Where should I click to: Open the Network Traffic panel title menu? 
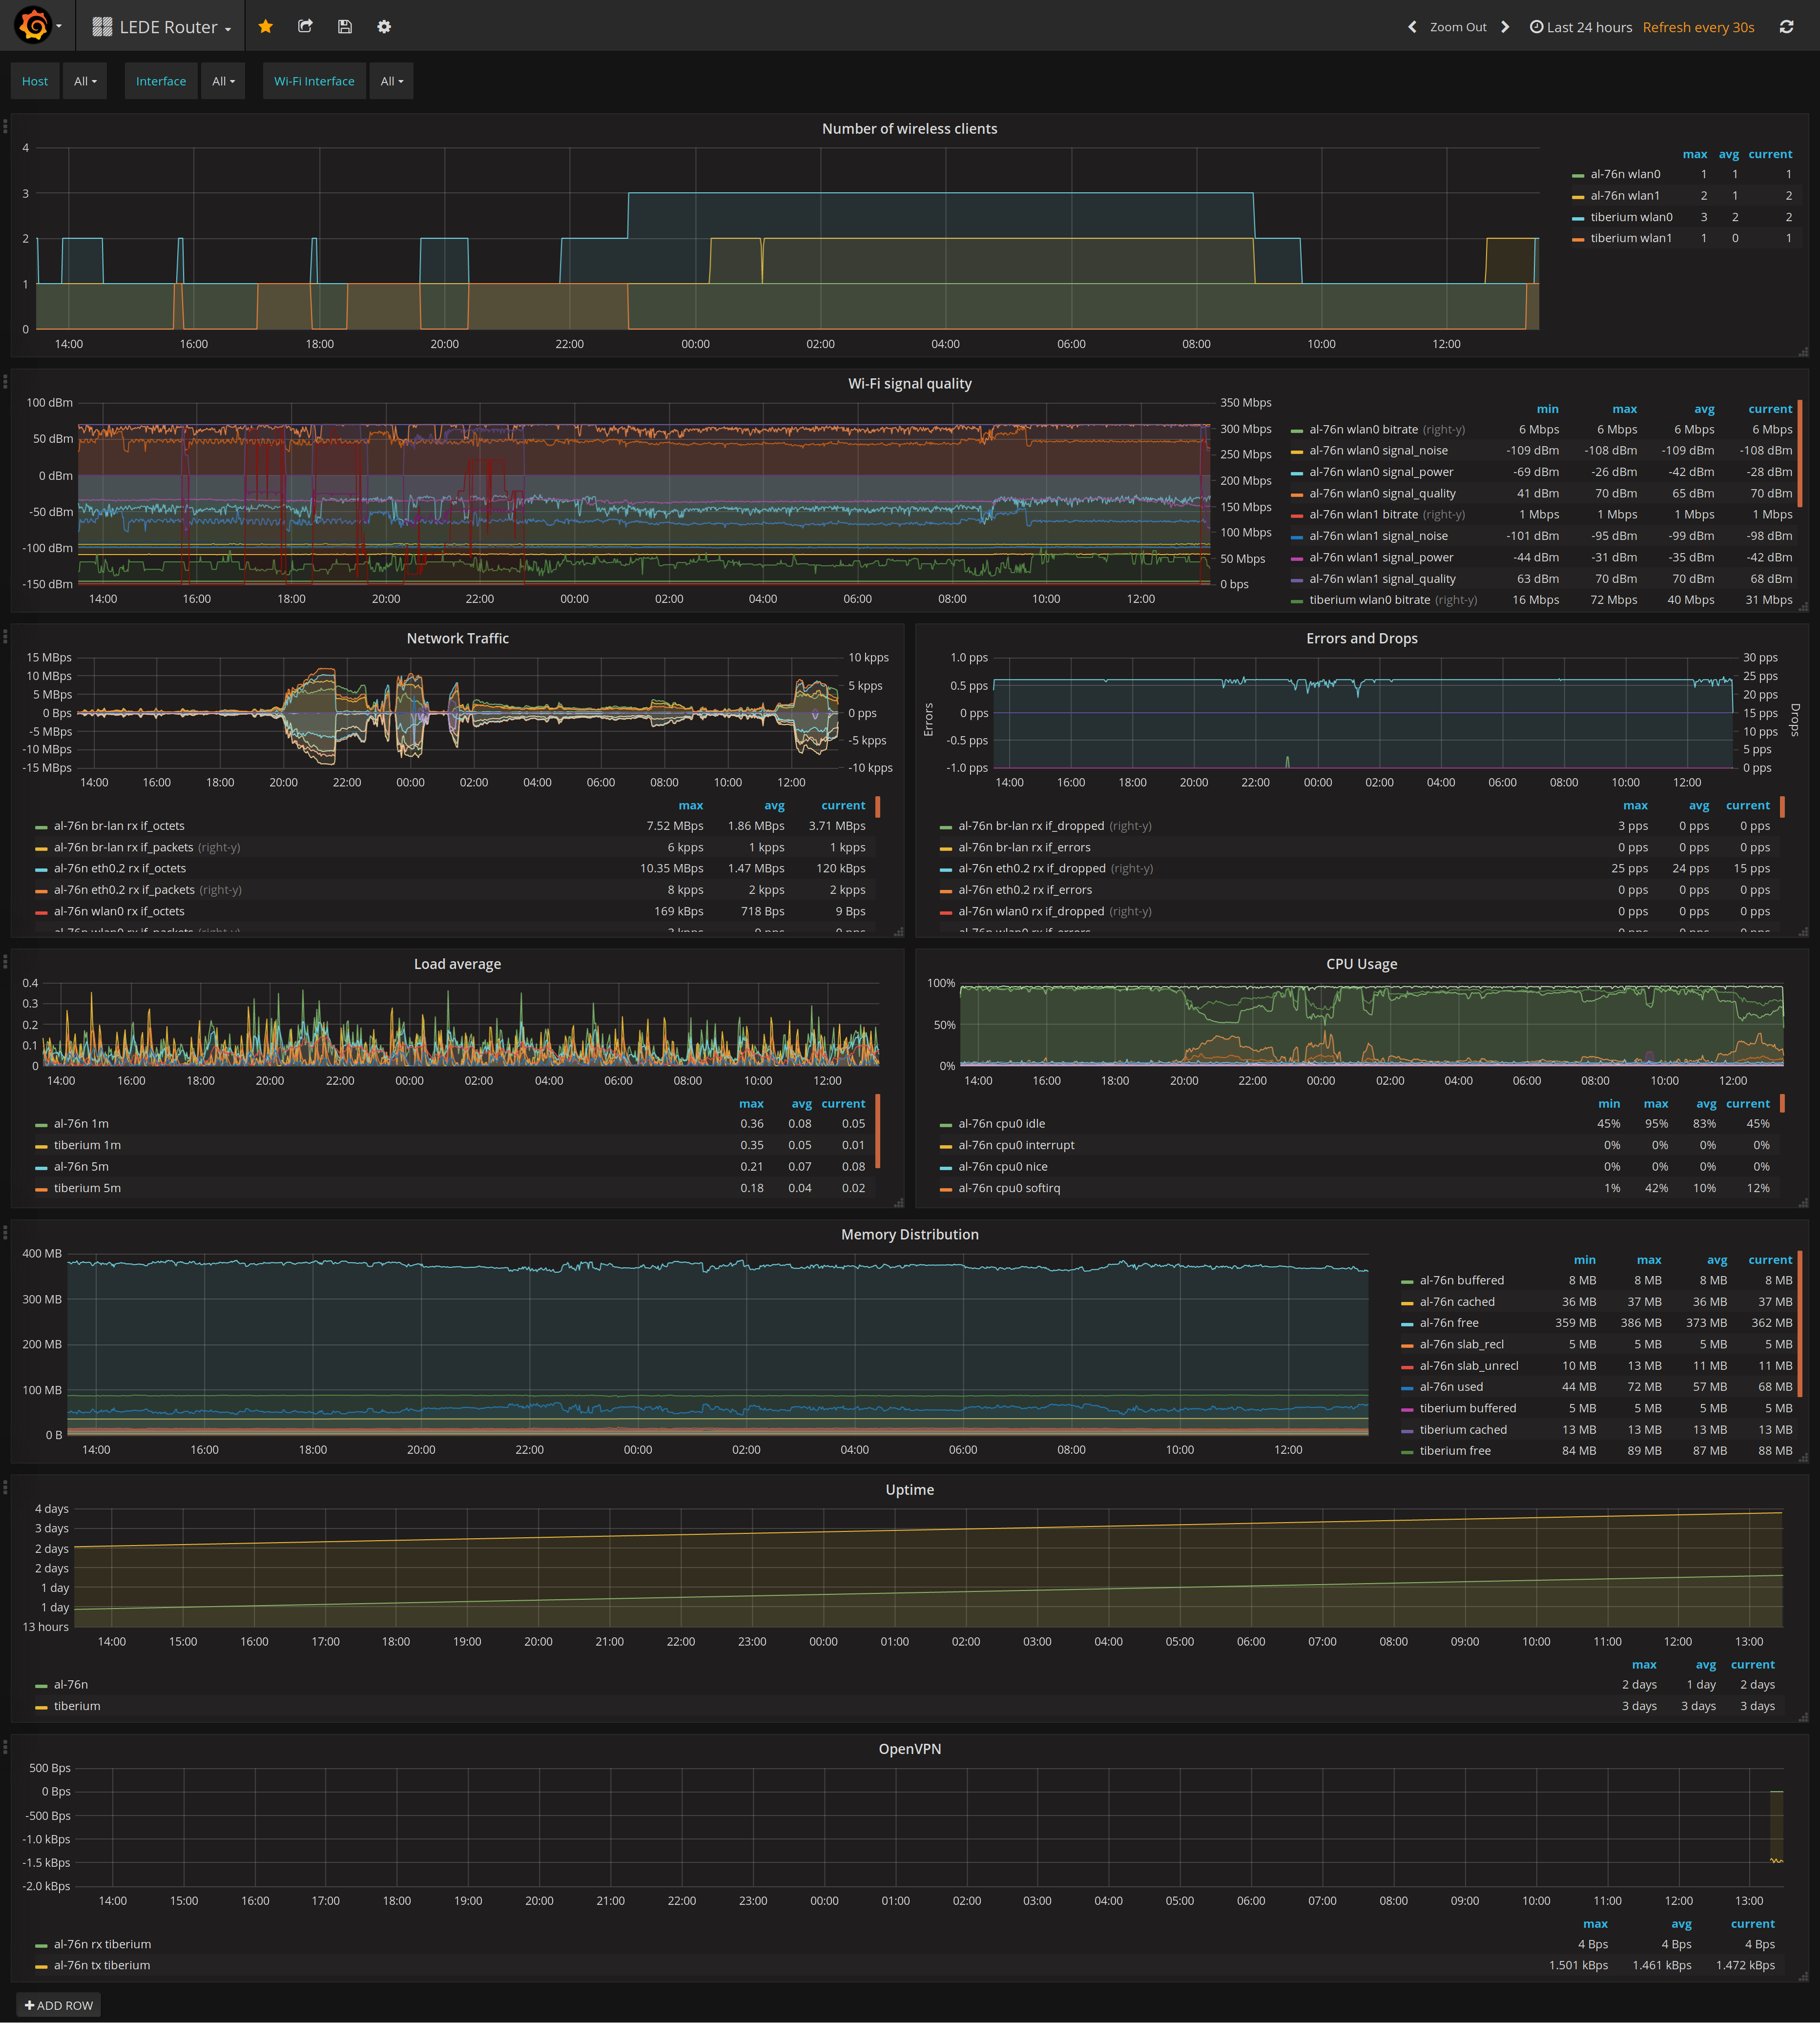[457, 638]
